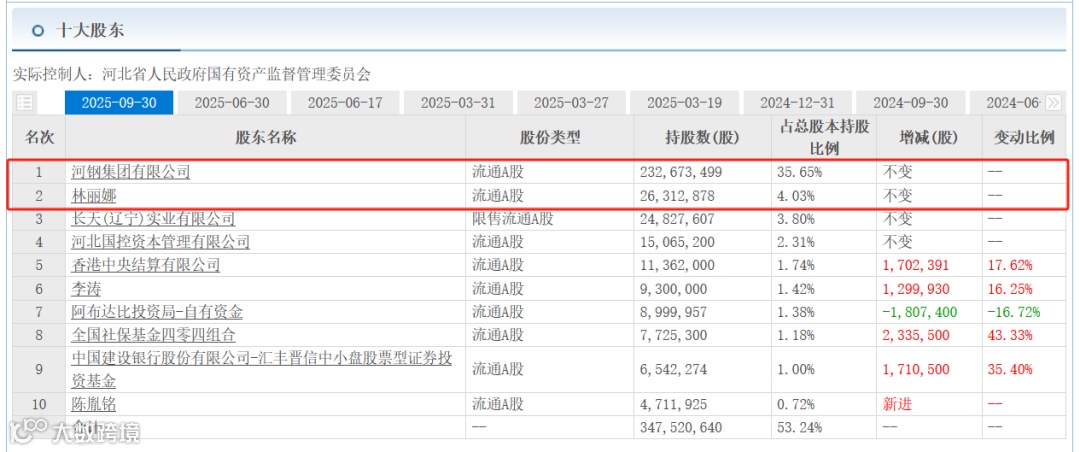Click the 十大股东 section heading

(x=90, y=30)
